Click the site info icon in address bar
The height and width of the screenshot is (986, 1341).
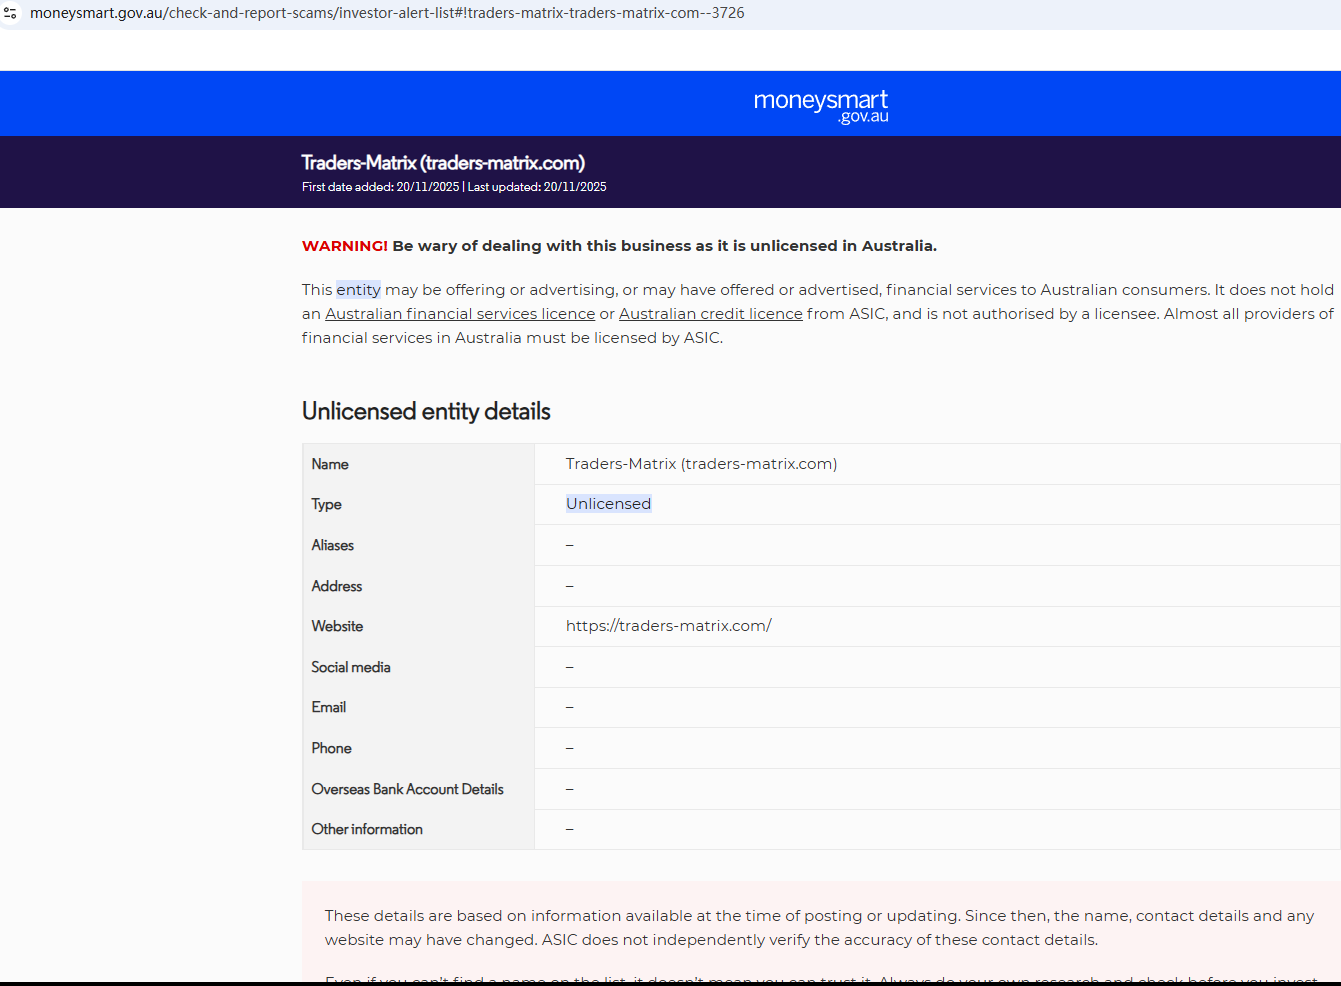point(11,13)
